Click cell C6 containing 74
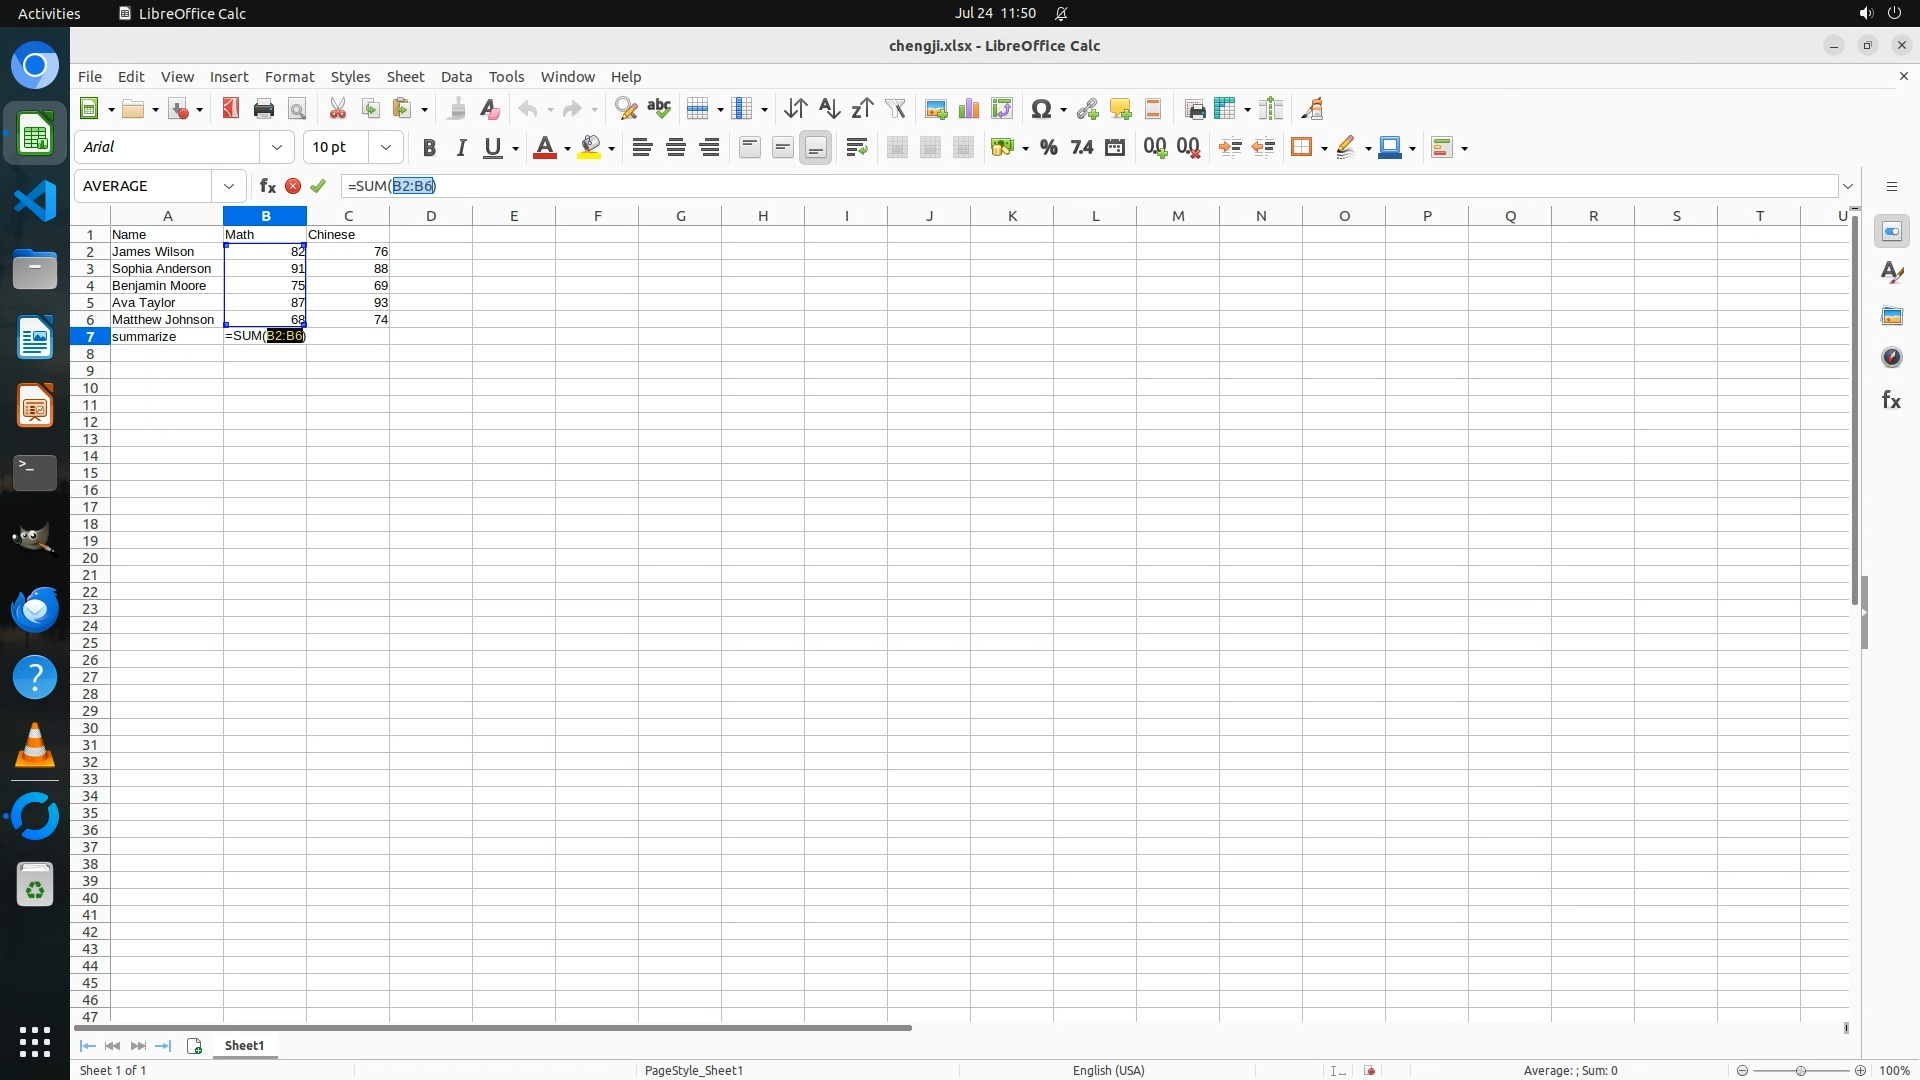1920x1080 pixels. click(348, 320)
